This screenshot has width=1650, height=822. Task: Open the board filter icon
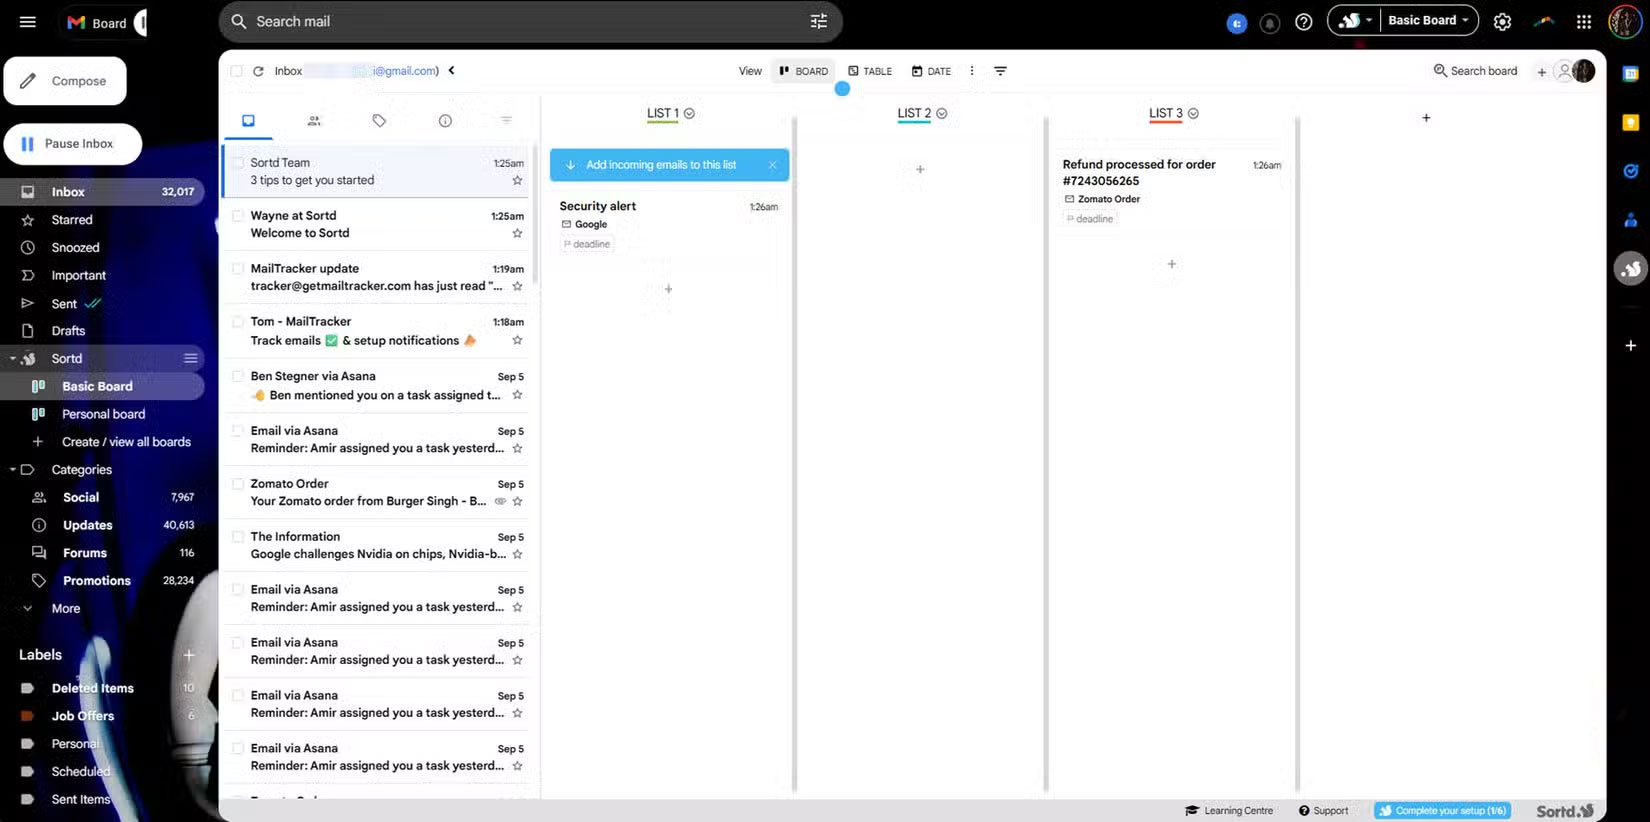1000,71
